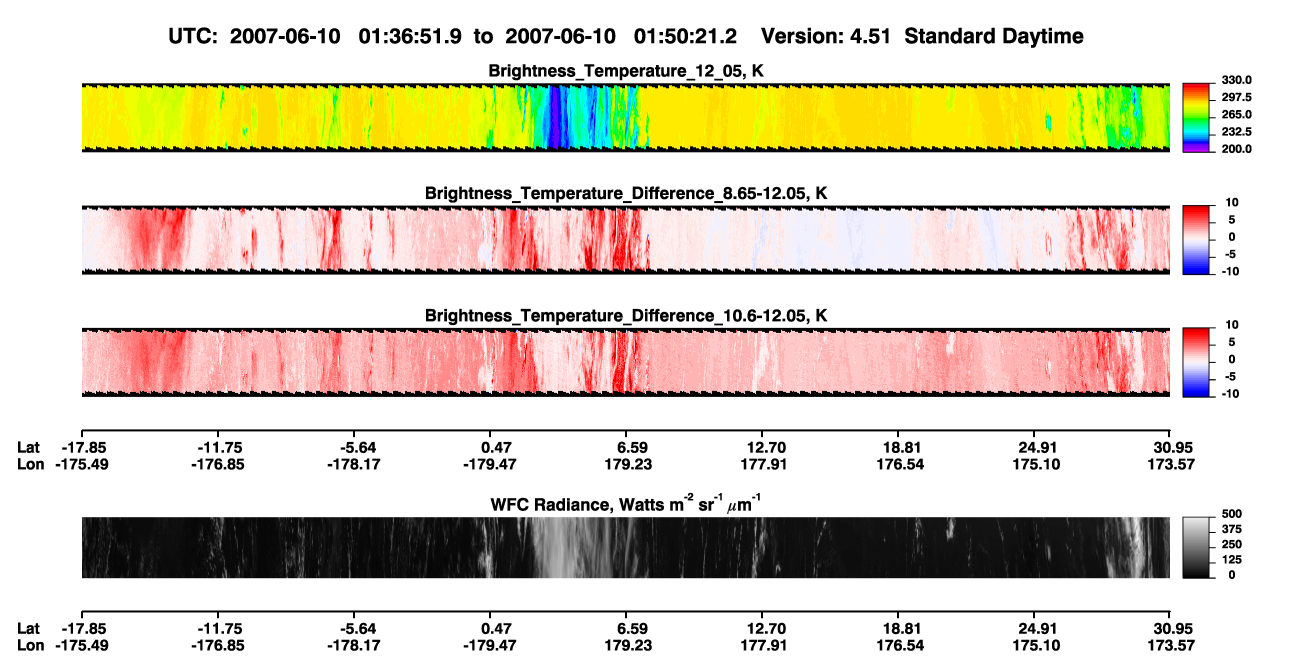The height and width of the screenshot is (667, 1300).
Task: Click the -17.85 latitude label on upper axis
Action: tap(83, 448)
